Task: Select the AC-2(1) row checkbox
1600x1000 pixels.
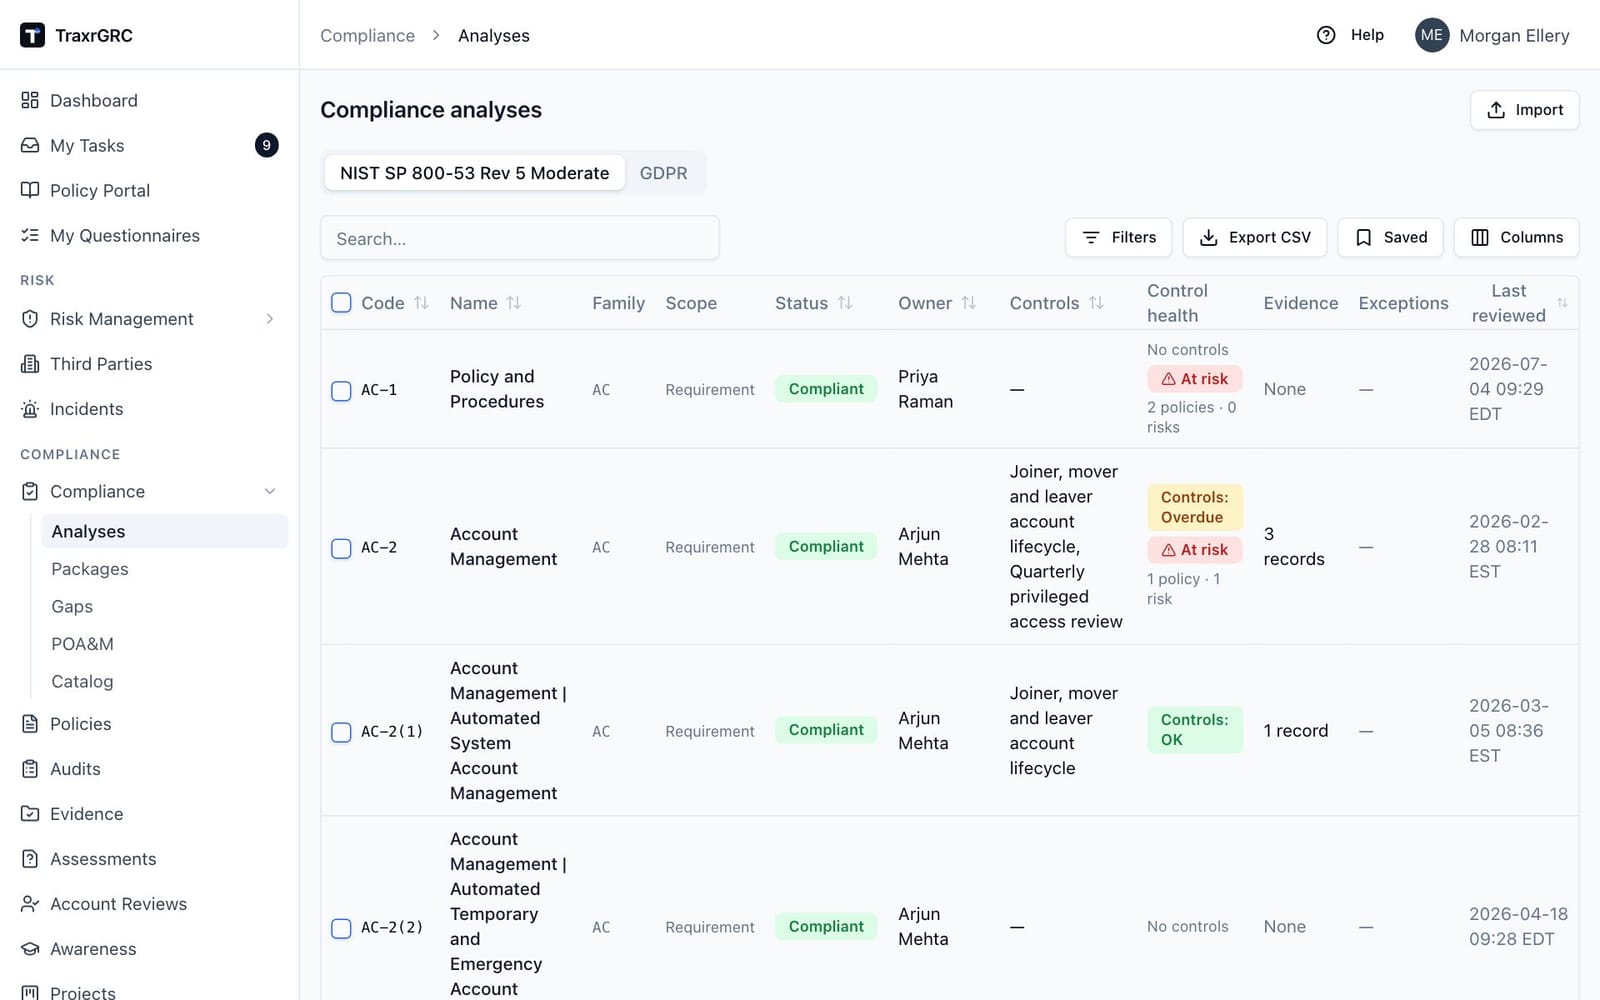Action: [x=341, y=732]
